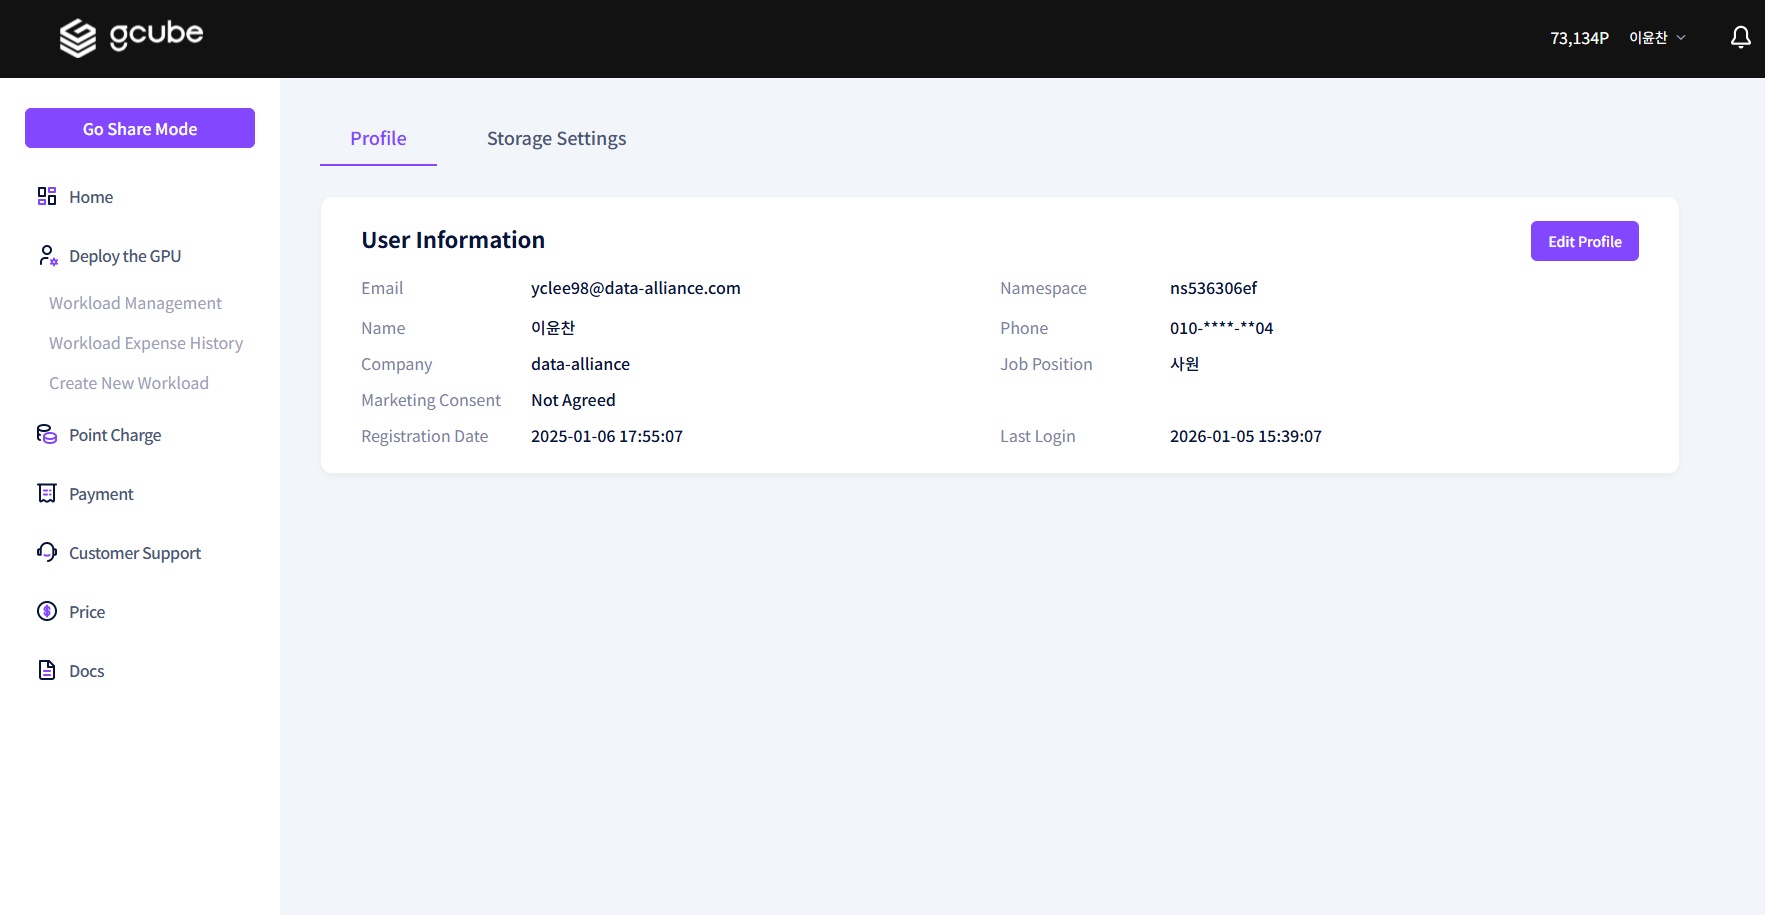Click the Deploy the GPU icon
This screenshot has width=1765, height=915.
[46, 256]
